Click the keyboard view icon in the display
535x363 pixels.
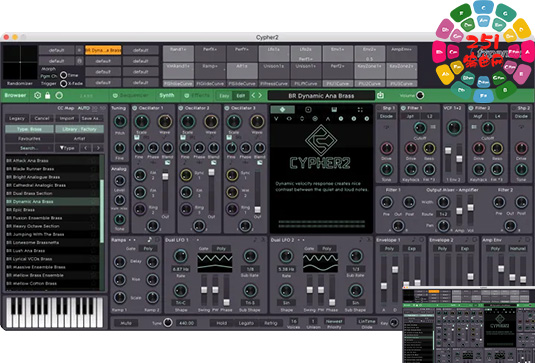(334, 110)
